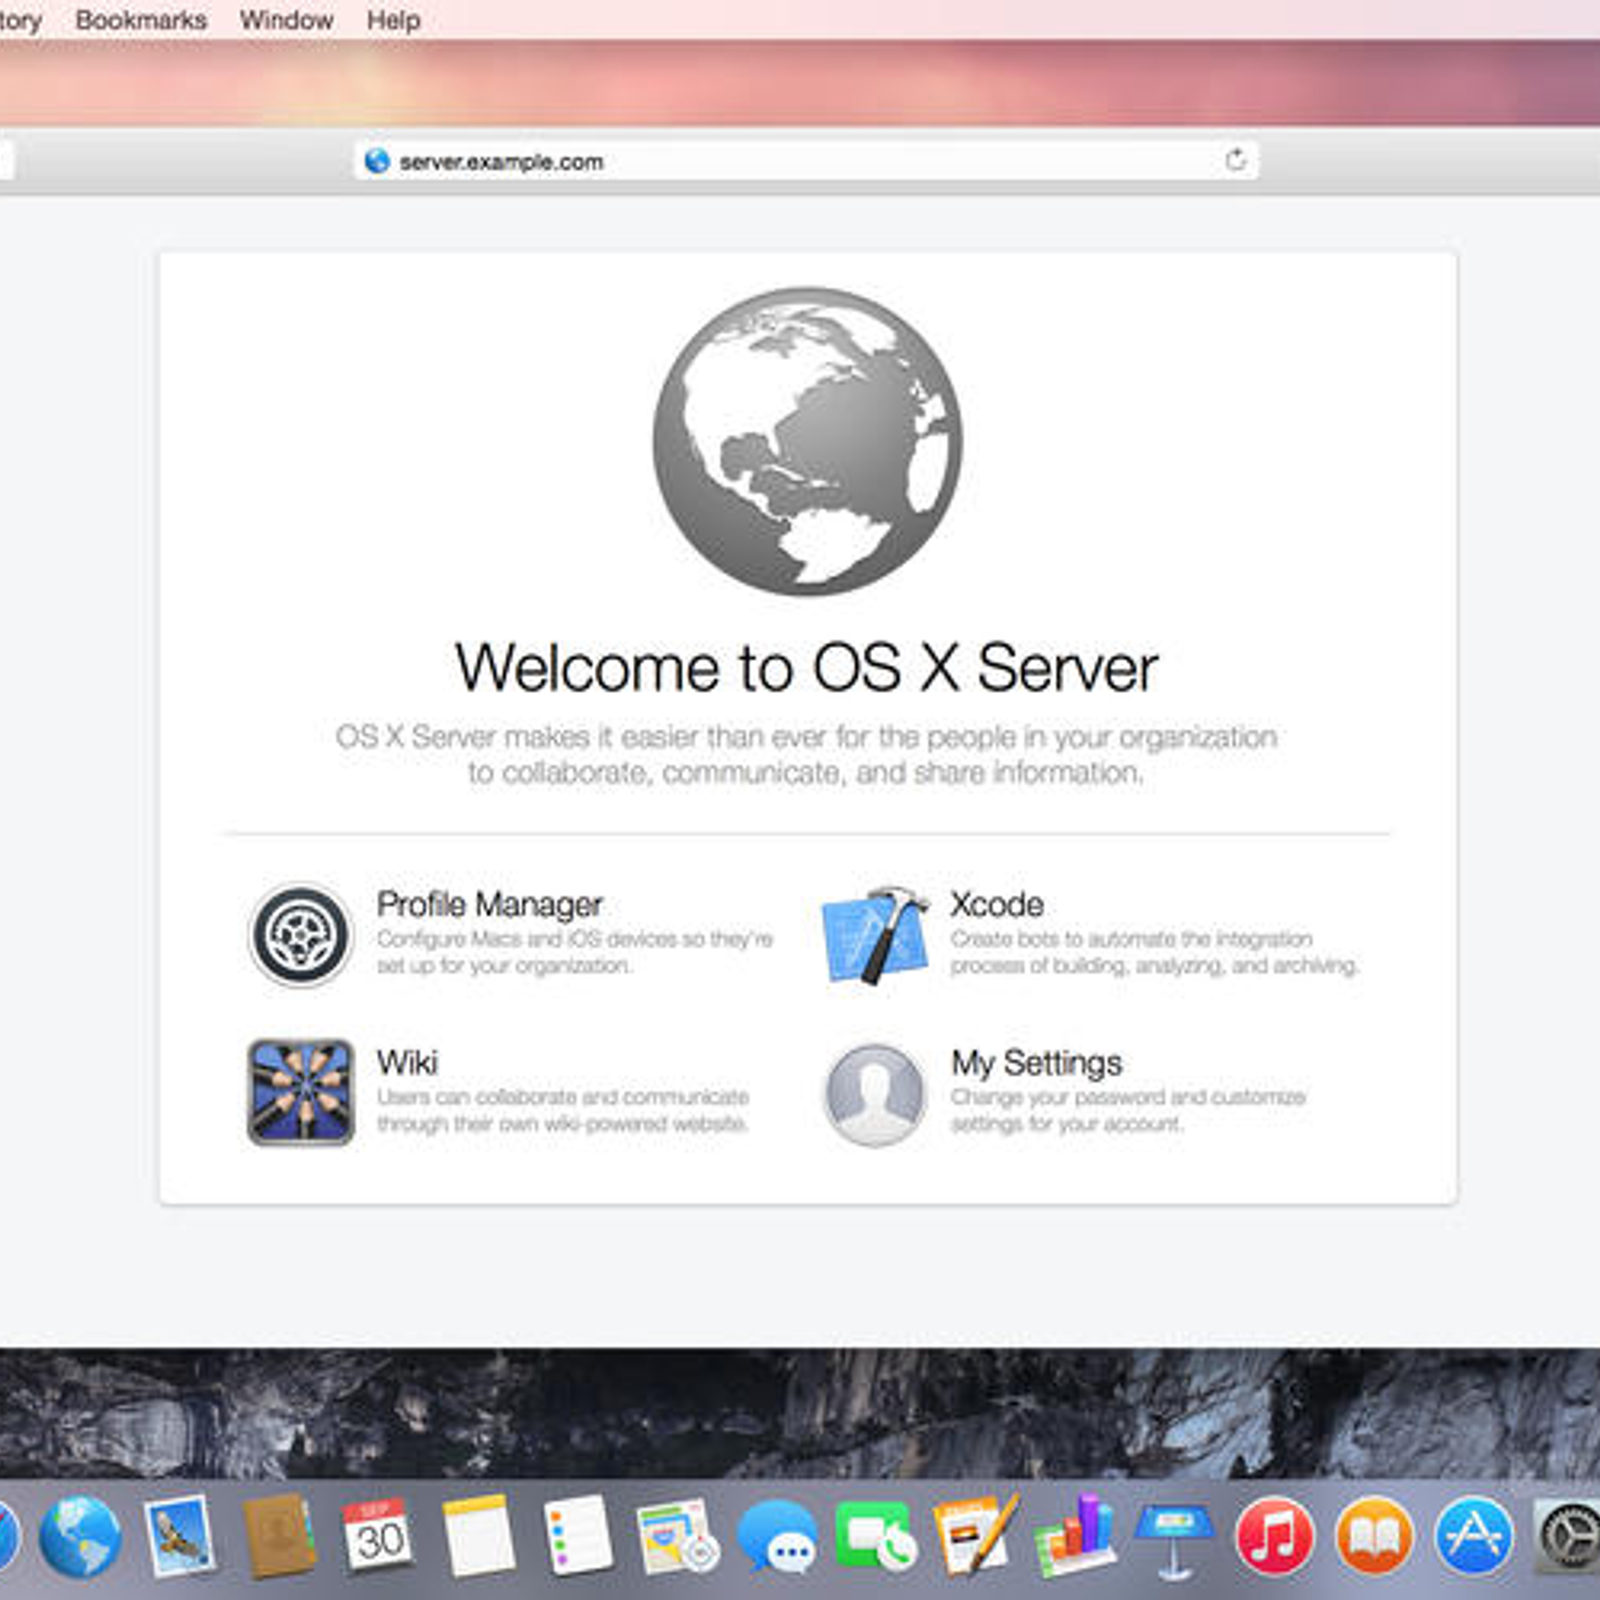
Task: Open the Bookmarks menu
Action: click(141, 20)
